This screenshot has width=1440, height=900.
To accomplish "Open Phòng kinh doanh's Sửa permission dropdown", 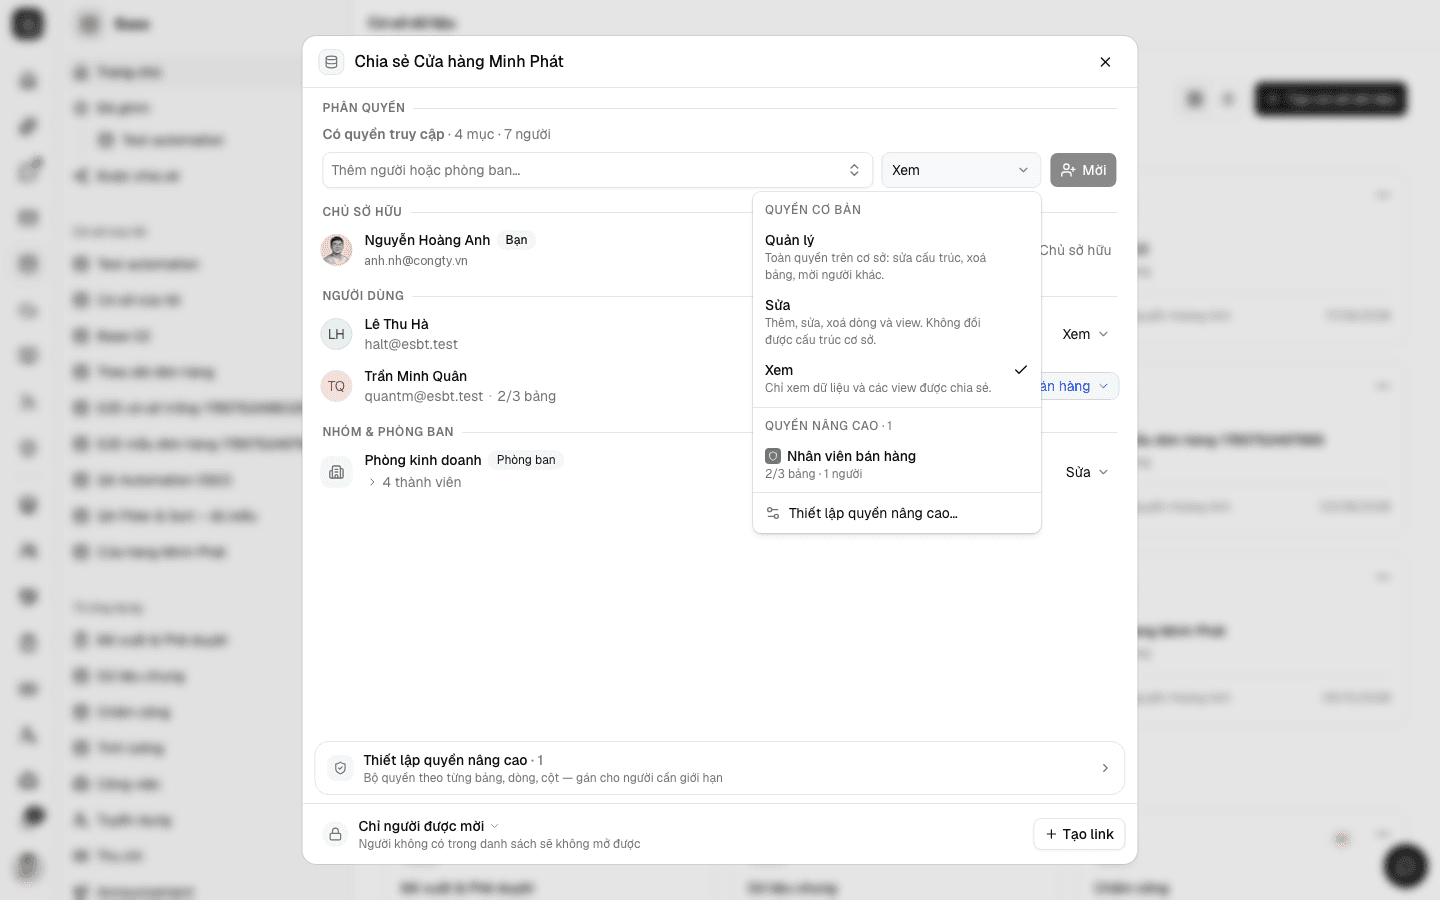I will pos(1087,472).
